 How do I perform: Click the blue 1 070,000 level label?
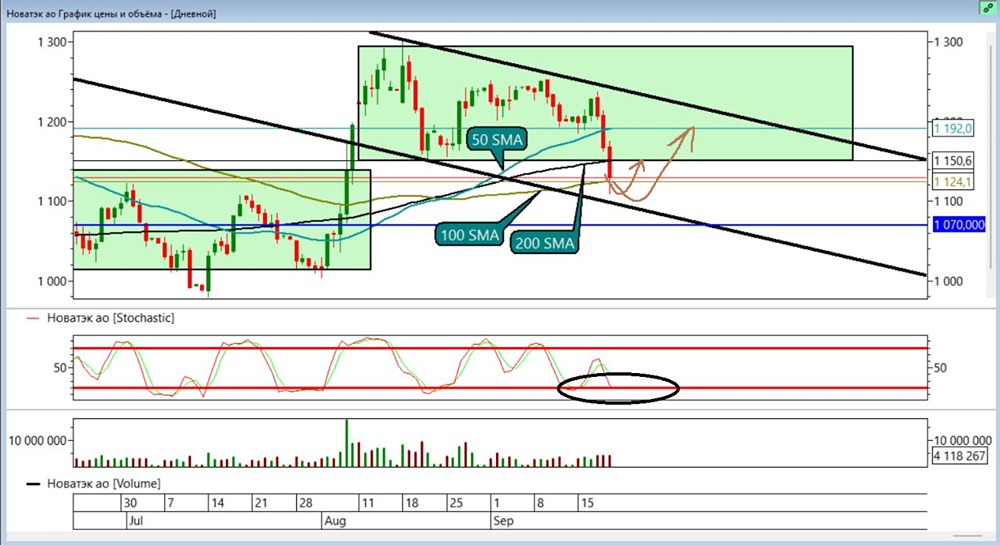[959, 224]
